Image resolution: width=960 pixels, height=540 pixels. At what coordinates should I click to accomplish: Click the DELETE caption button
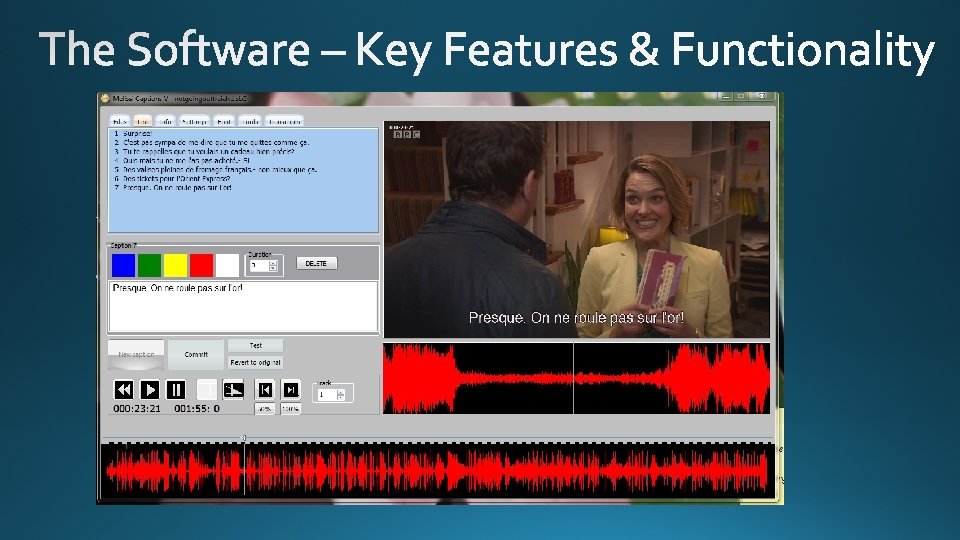[317, 263]
